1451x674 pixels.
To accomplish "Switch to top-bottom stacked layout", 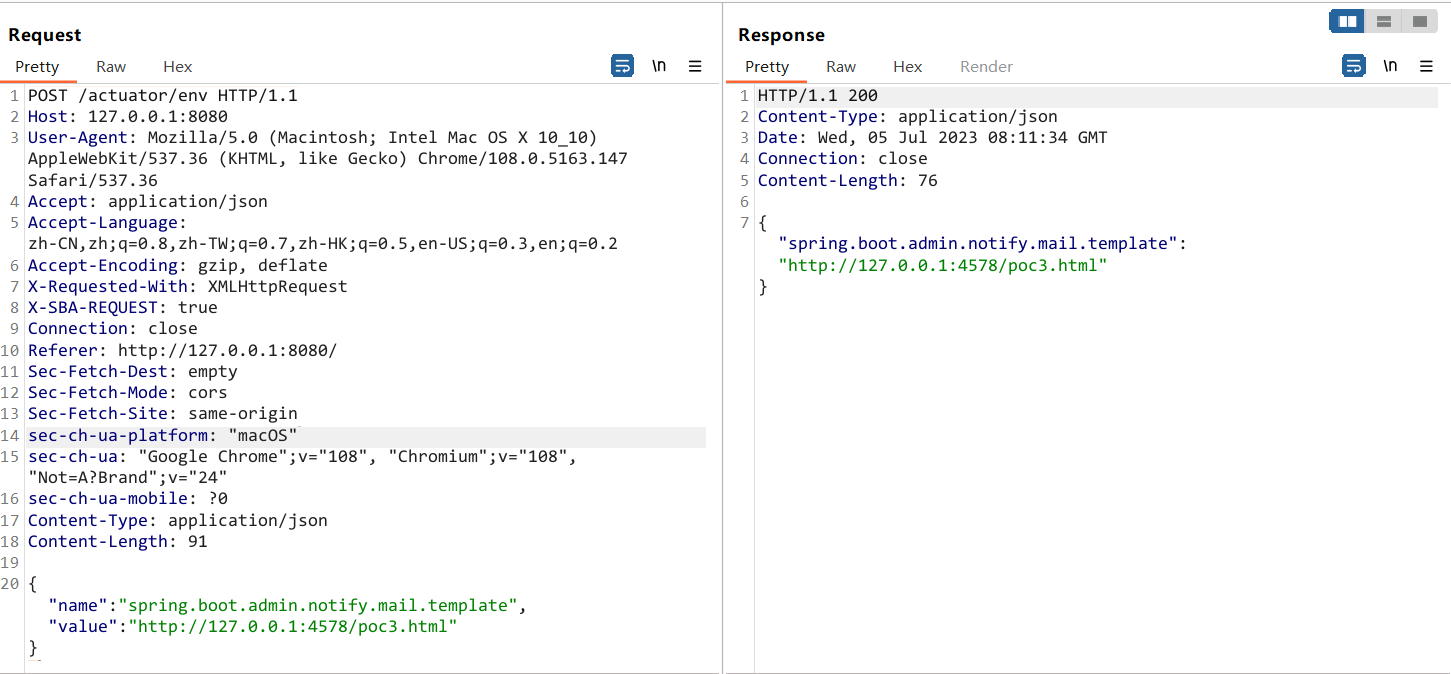I will coord(1384,20).
